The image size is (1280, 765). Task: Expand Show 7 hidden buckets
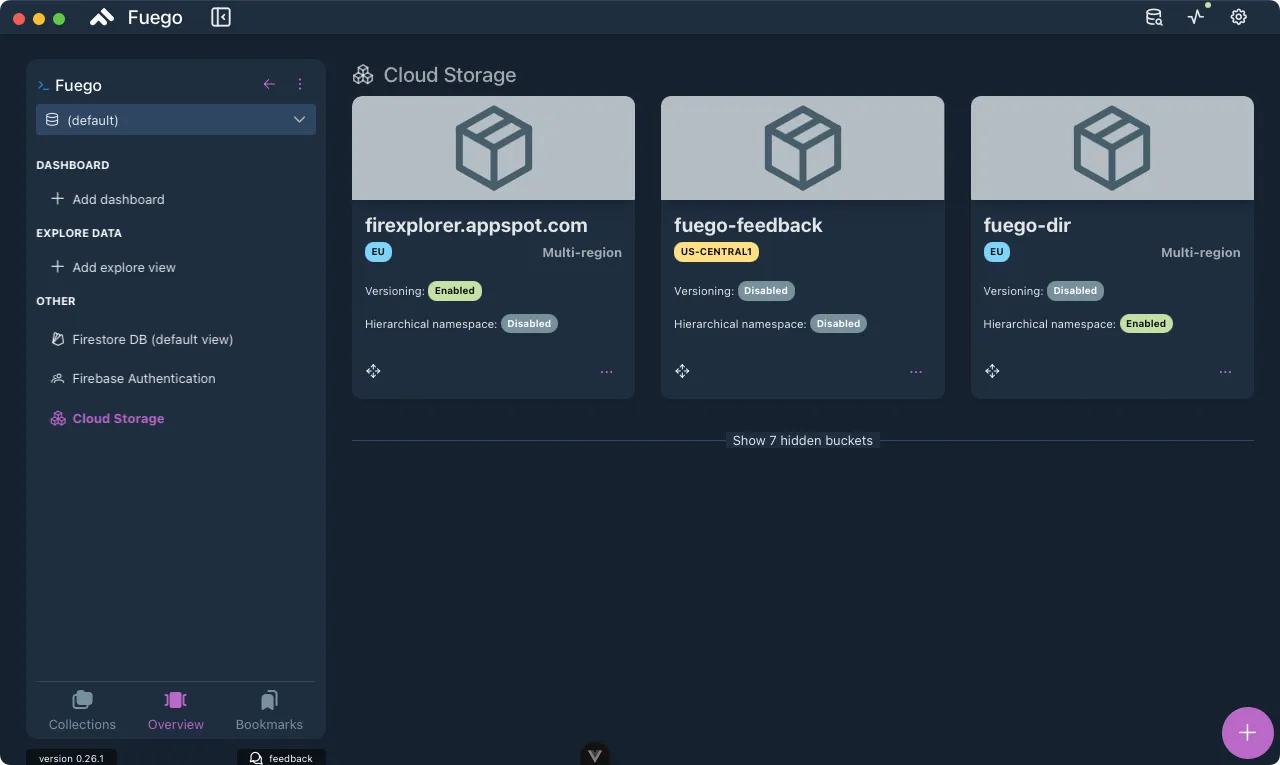click(x=802, y=440)
